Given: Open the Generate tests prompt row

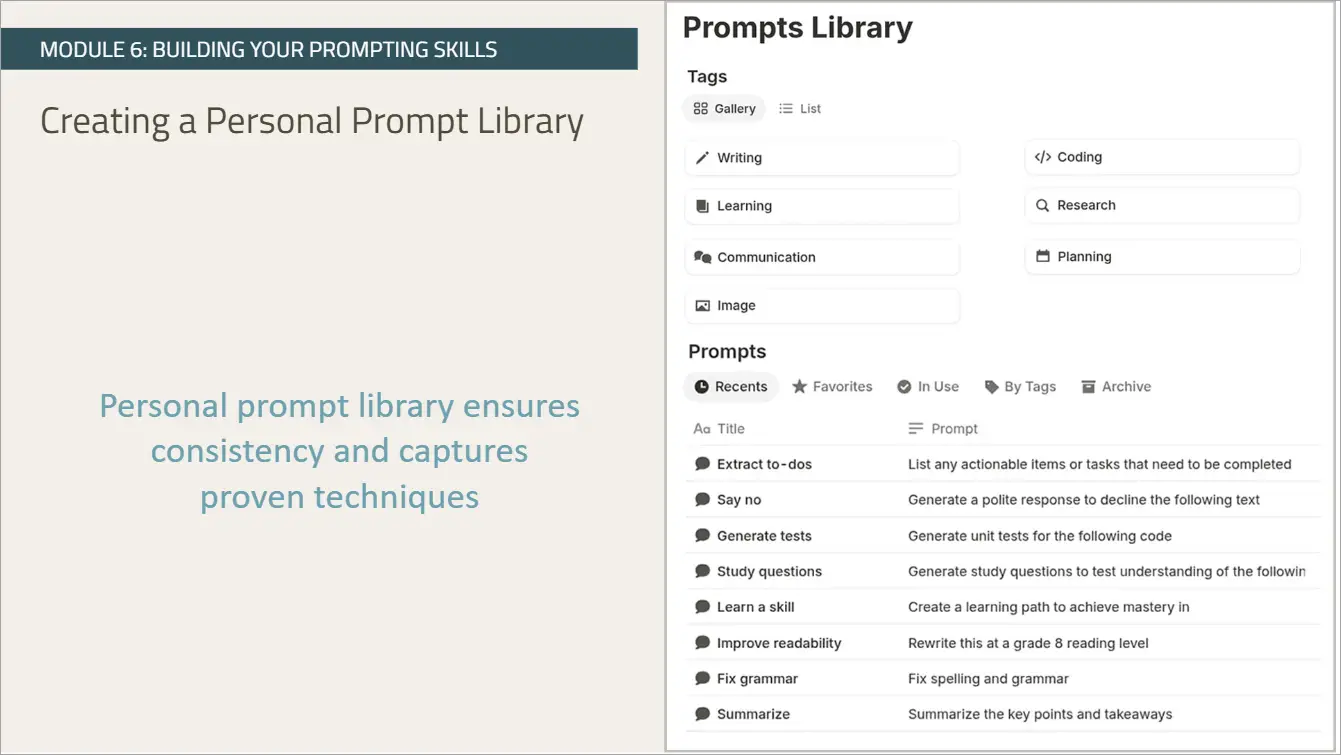Looking at the screenshot, I should tap(764, 536).
